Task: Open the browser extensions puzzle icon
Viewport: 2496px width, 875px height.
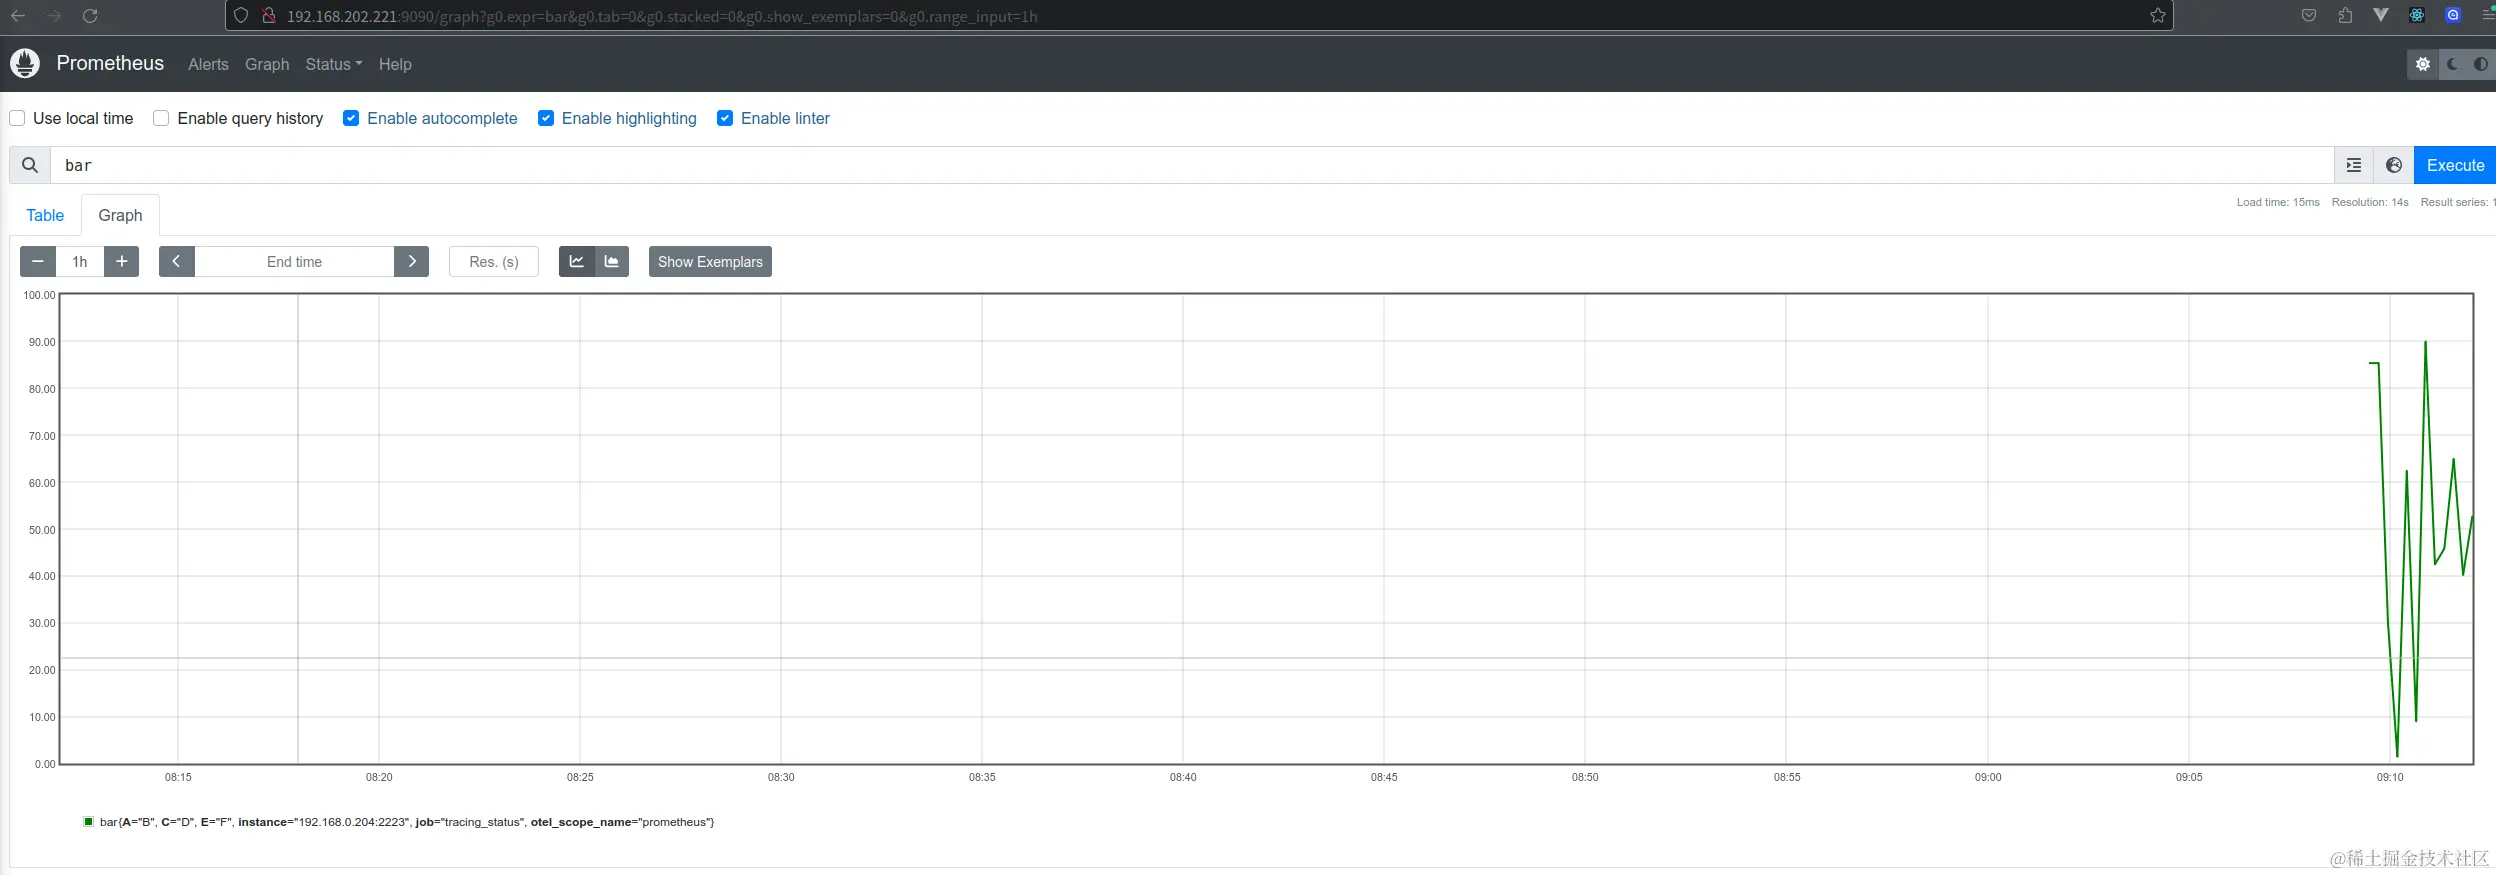Action: pyautogui.click(x=2345, y=15)
